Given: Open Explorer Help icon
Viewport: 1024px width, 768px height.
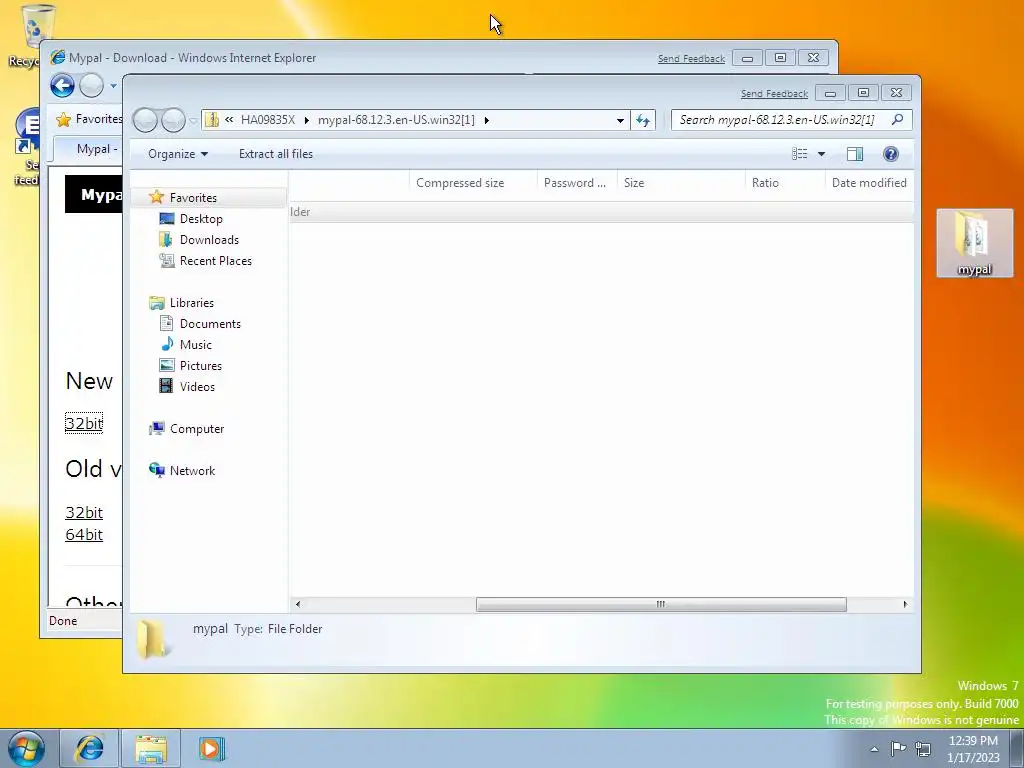Looking at the screenshot, I should click(x=891, y=154).
